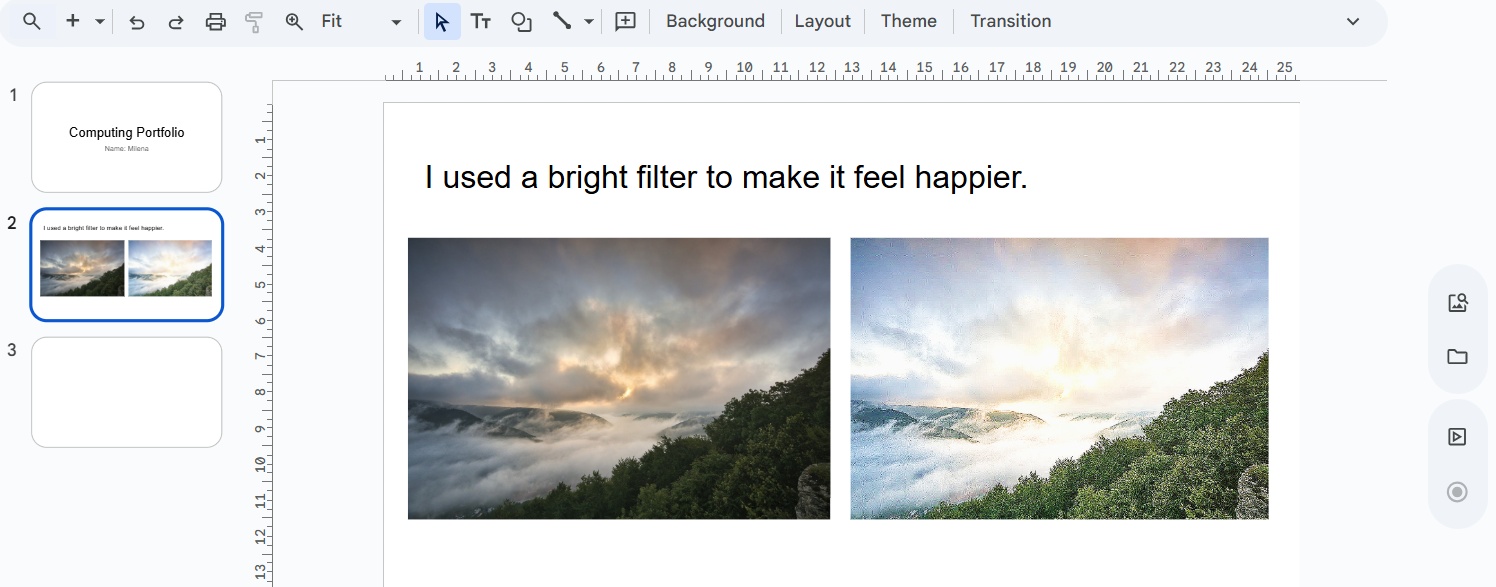Click the search menus magnifier icon

(x=32, y=21)
